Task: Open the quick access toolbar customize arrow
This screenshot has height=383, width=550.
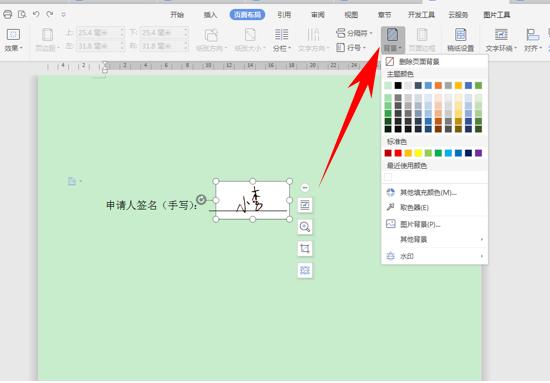Action: (63, 15)
